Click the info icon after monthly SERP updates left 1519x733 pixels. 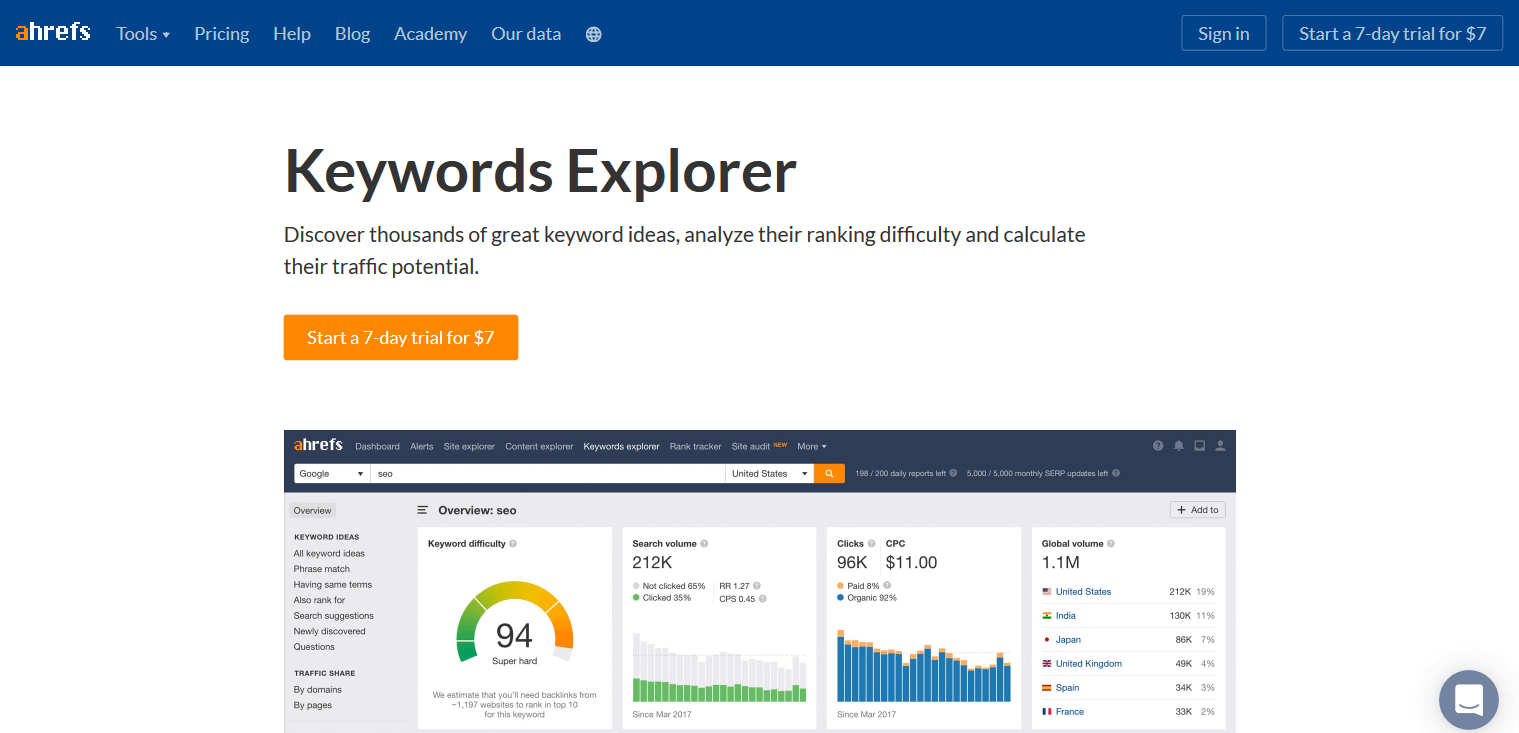point(1116,473)
